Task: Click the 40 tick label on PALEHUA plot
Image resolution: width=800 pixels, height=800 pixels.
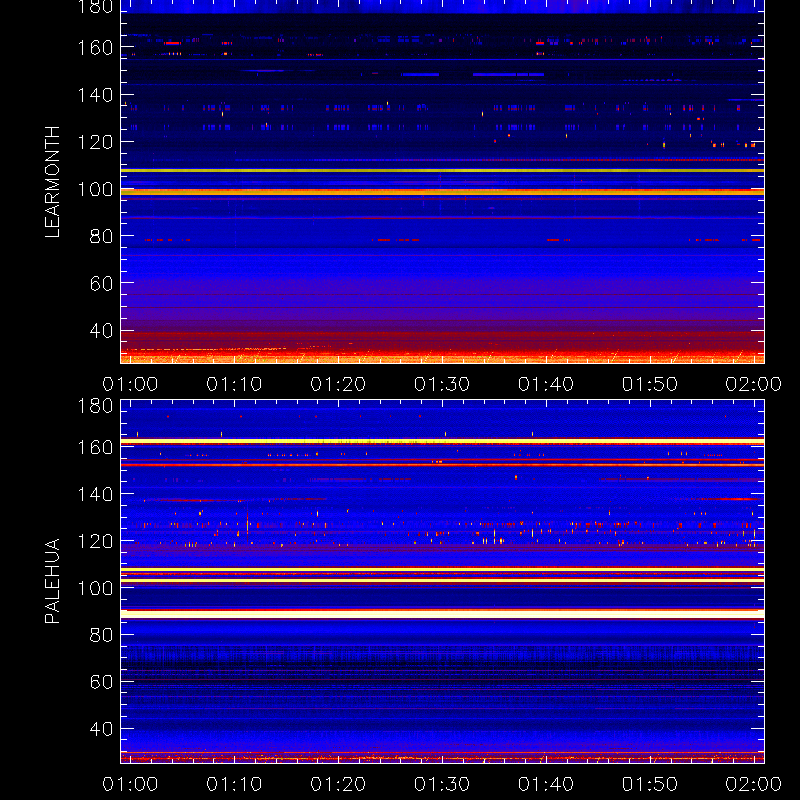Action: coord(101,729)
